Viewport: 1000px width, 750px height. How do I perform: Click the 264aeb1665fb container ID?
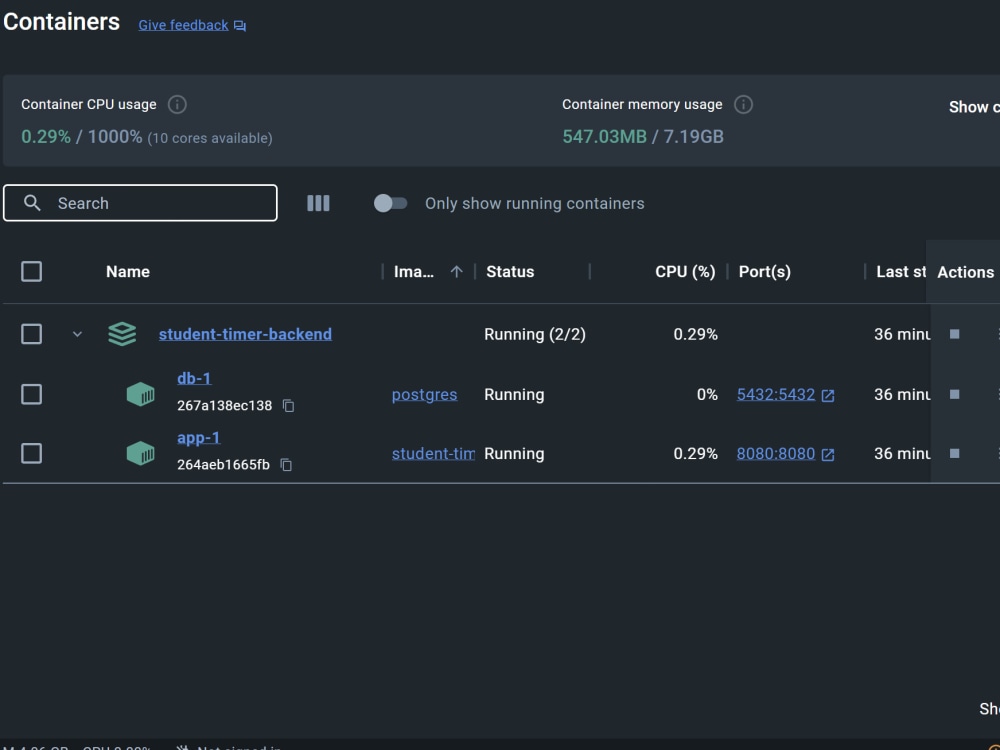pyautogui.click(x=223, y=465)
